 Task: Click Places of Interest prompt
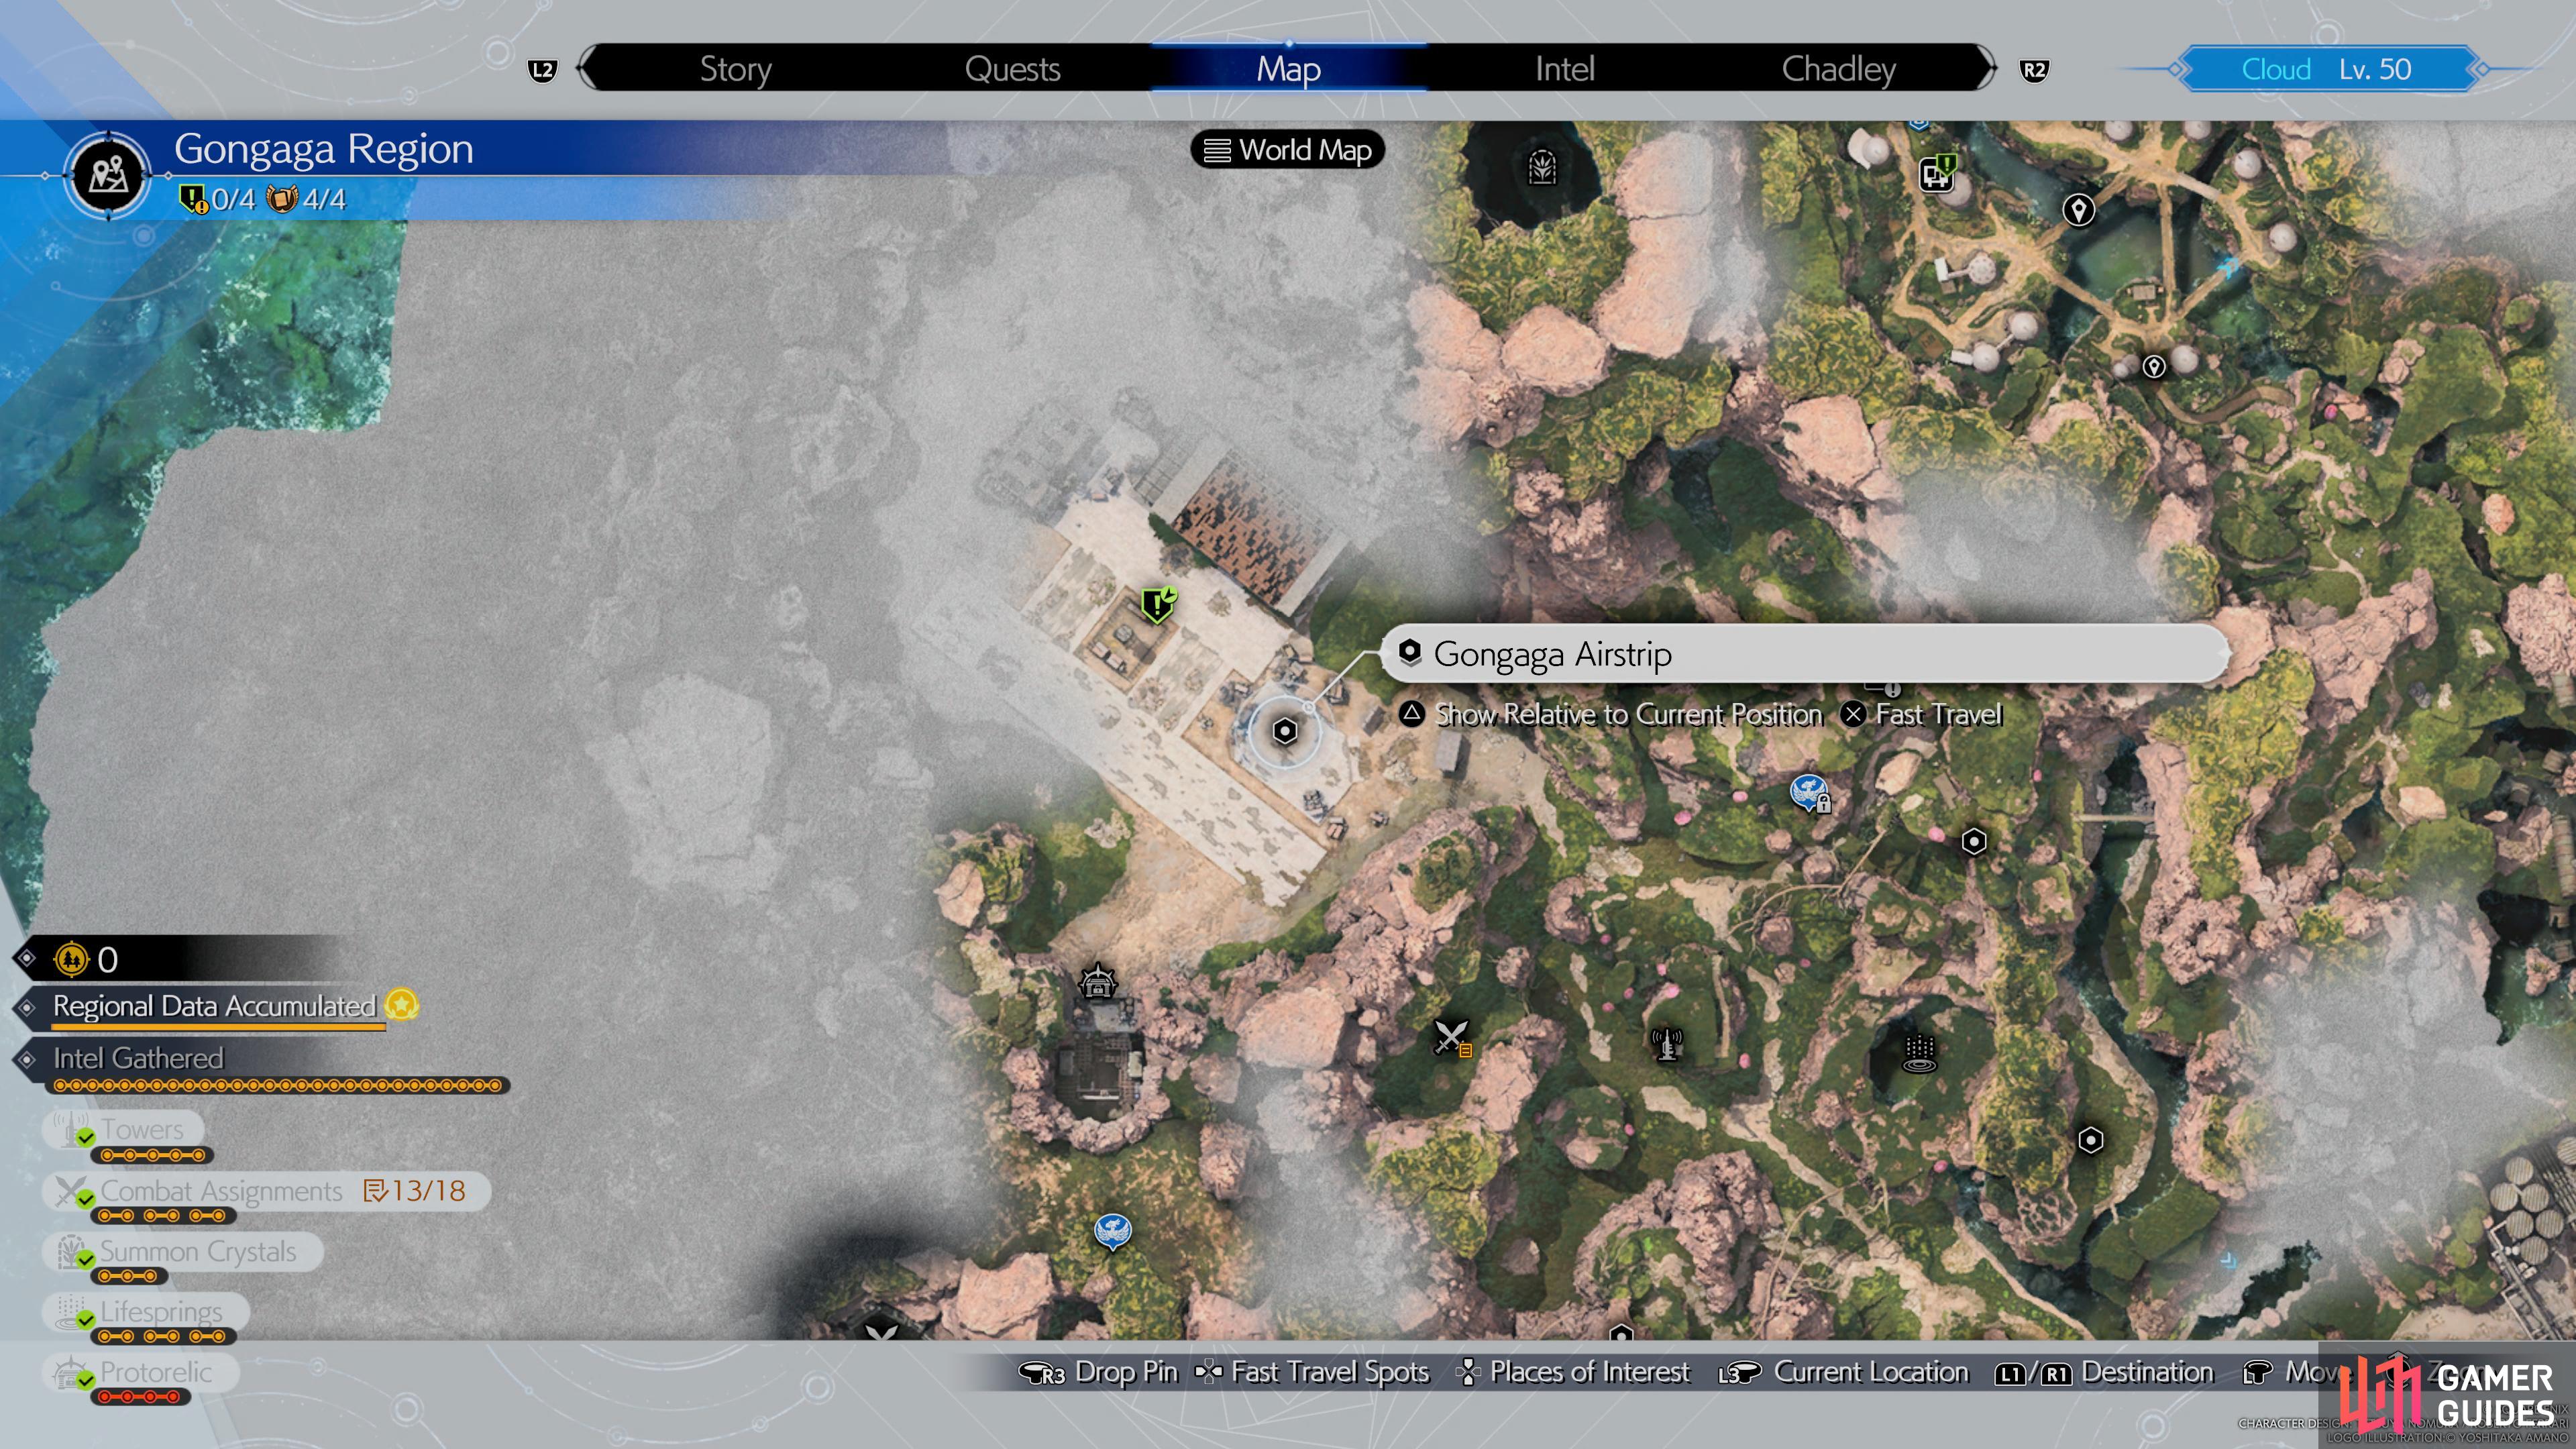tap(1572, 1373)
